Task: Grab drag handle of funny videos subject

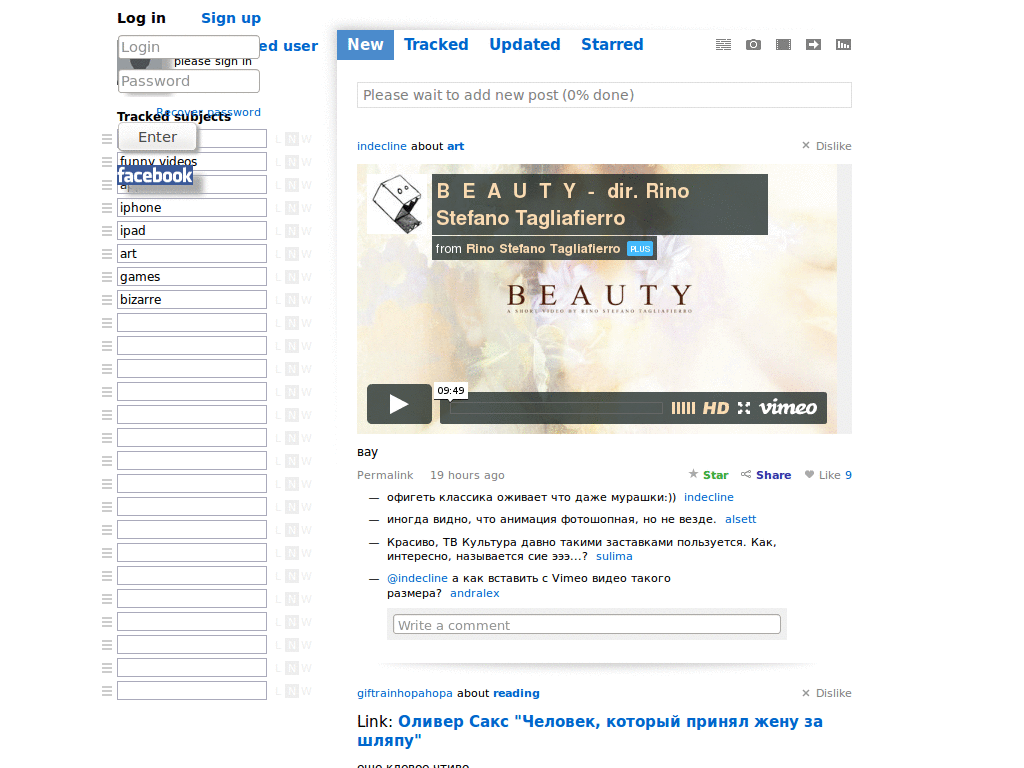Action: pos(107,161)
